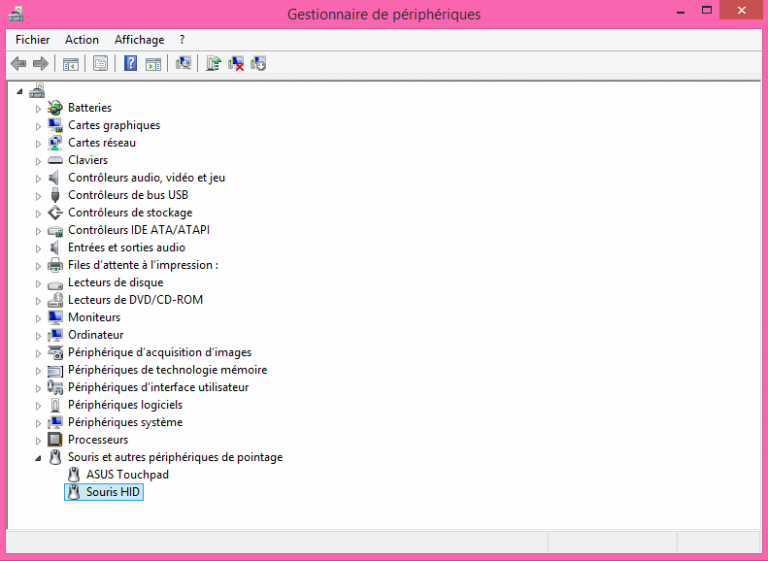Click the root computer node icon
Viewport: 768px width, 561px height.
click(37, 90)
